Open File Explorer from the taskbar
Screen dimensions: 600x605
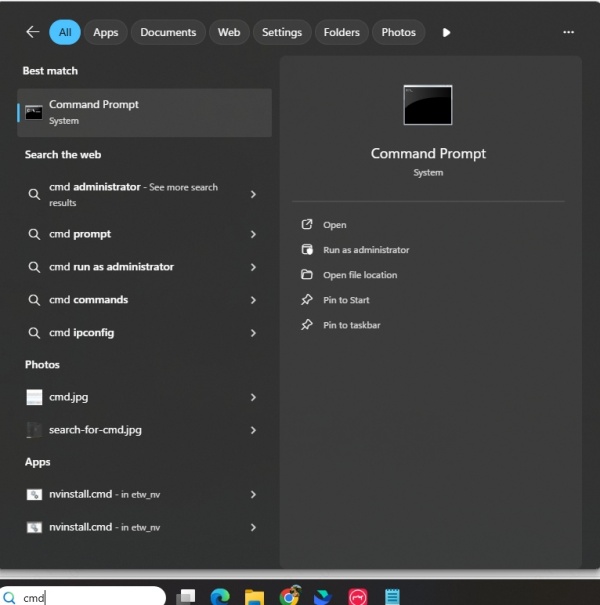[254, 596]
